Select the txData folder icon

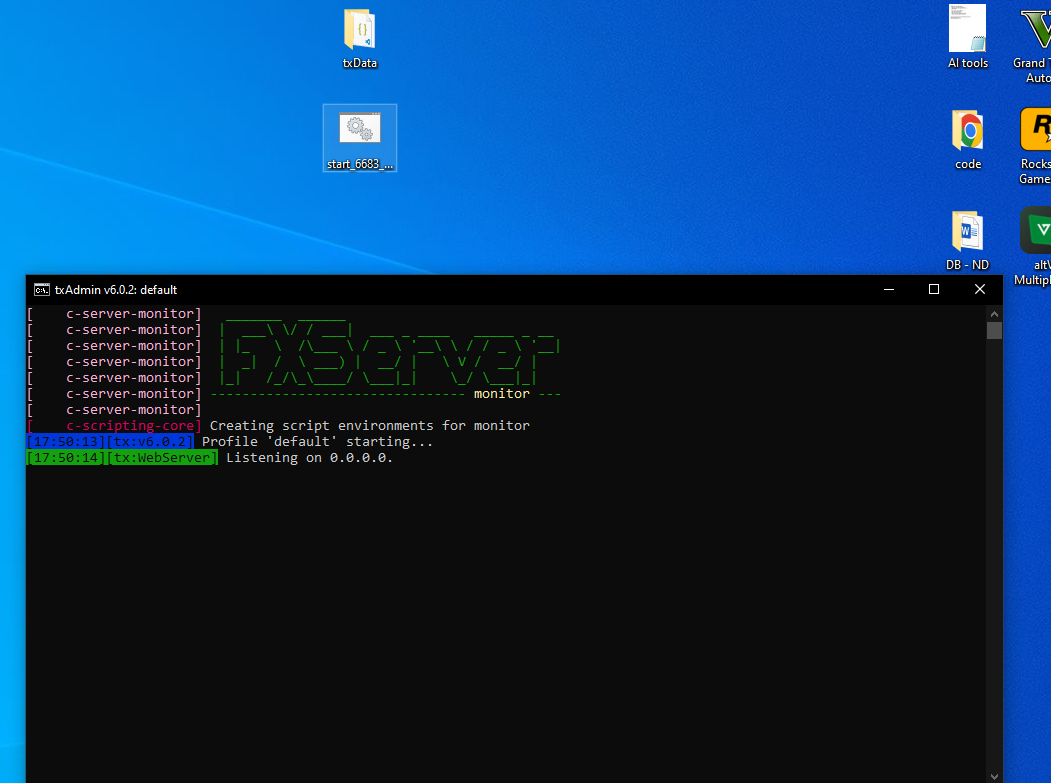click(x=359, y=30)
